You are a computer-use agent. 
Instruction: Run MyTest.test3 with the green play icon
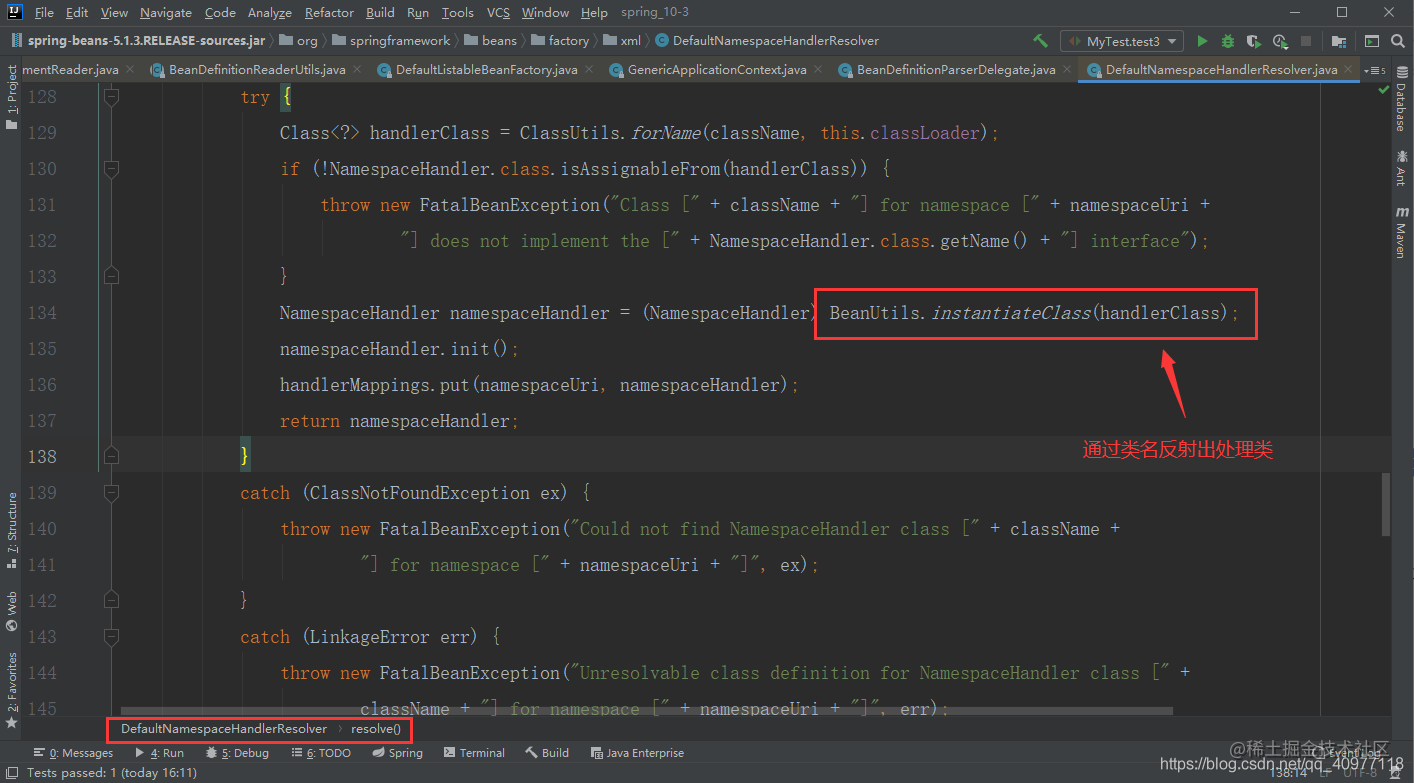click(1202, 41)
